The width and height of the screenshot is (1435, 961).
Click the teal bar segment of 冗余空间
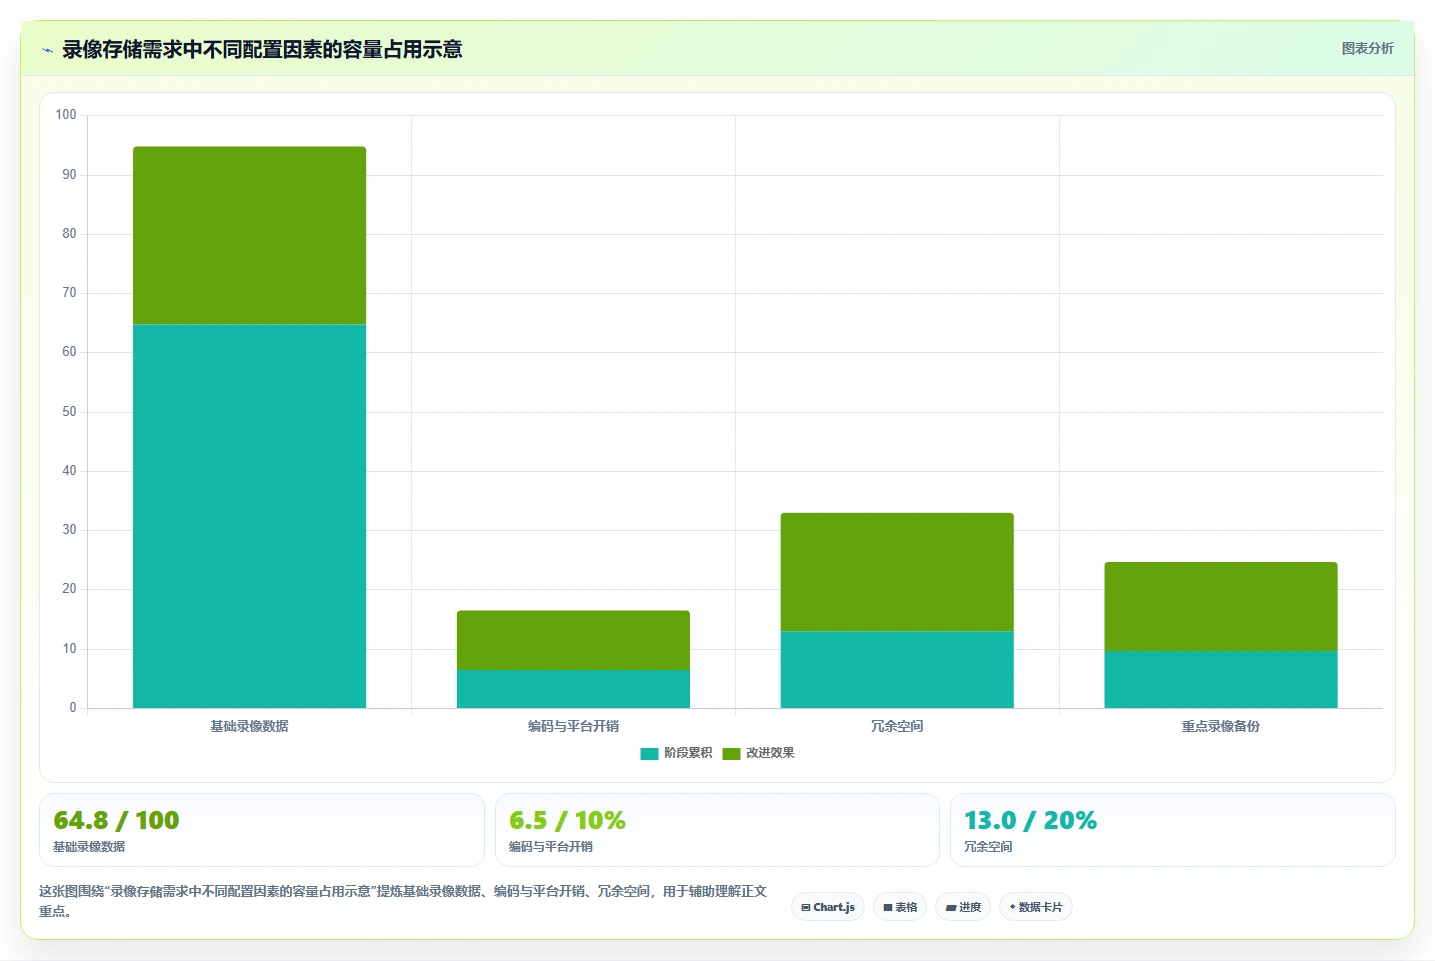click(897, 670)
